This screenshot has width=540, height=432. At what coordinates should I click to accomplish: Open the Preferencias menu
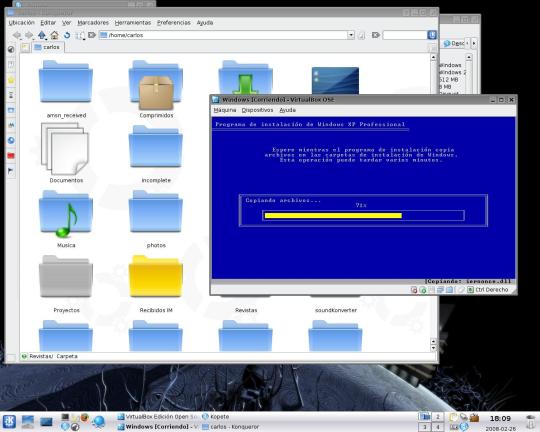(x=174, y=23)
